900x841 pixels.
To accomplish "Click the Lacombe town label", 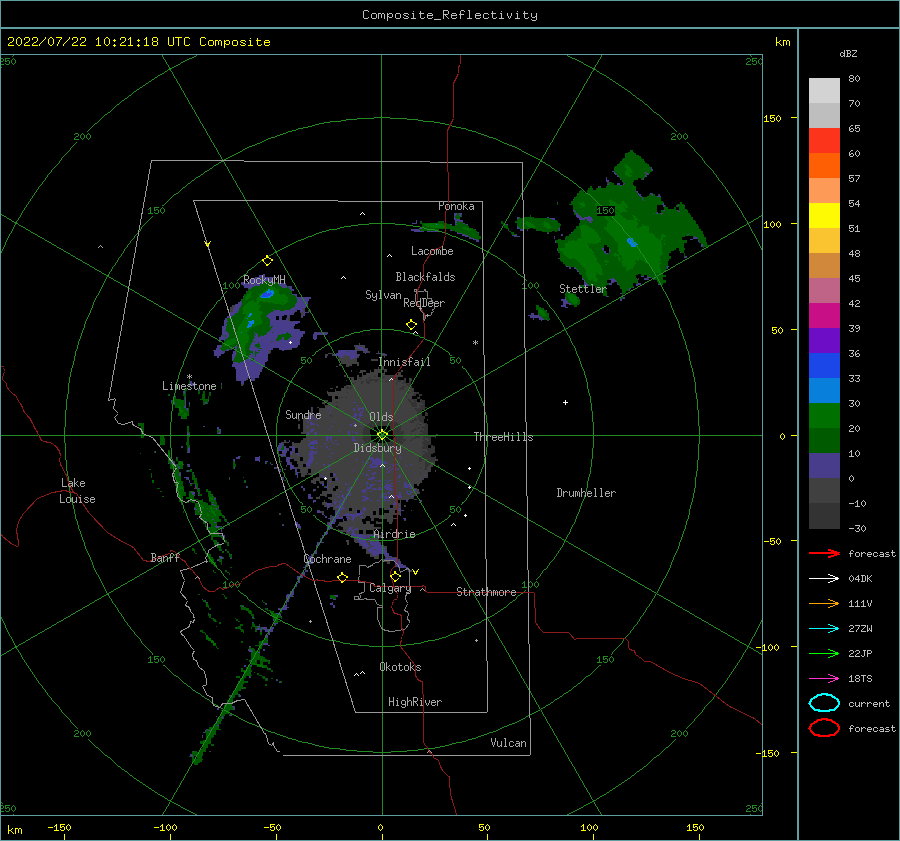I will click(x=432, y=251).
